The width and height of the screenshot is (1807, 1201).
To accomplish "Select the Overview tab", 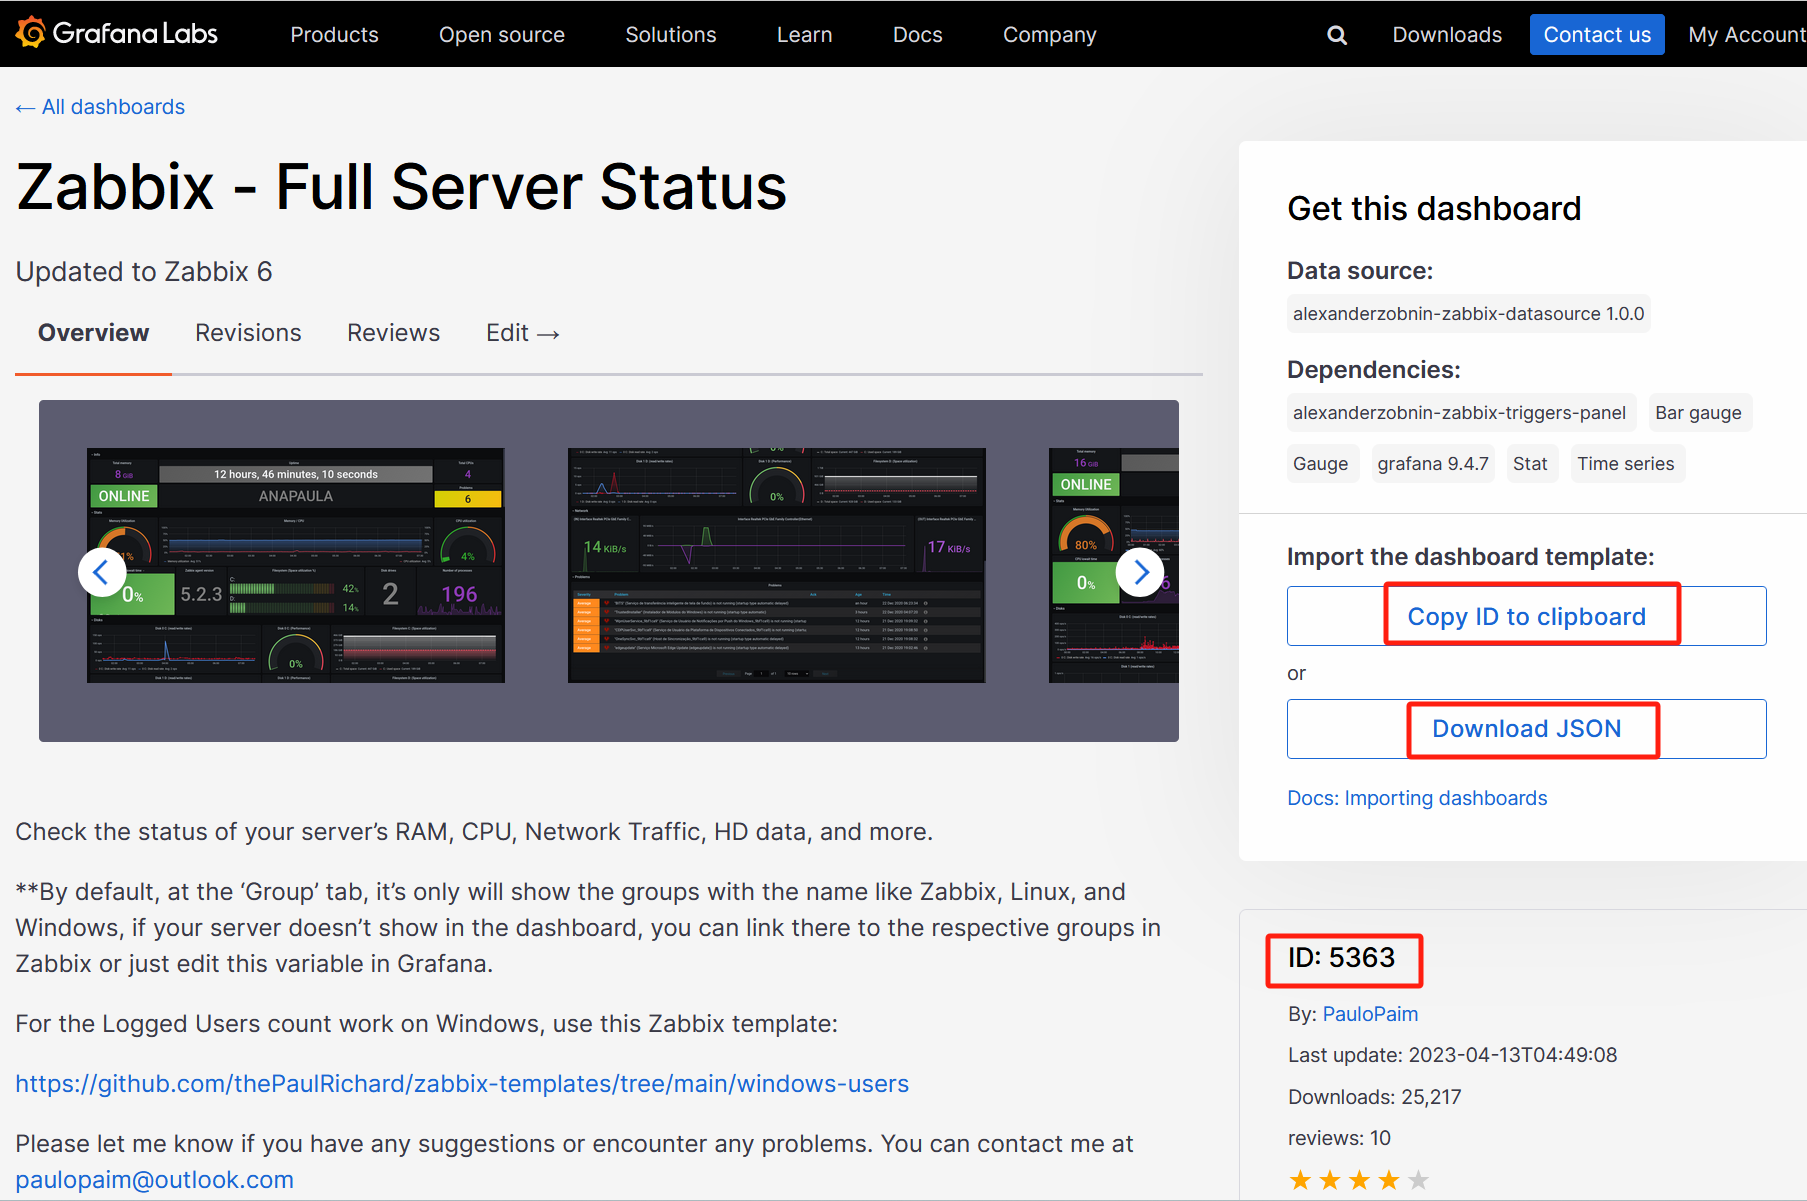I will coord(93,333).
